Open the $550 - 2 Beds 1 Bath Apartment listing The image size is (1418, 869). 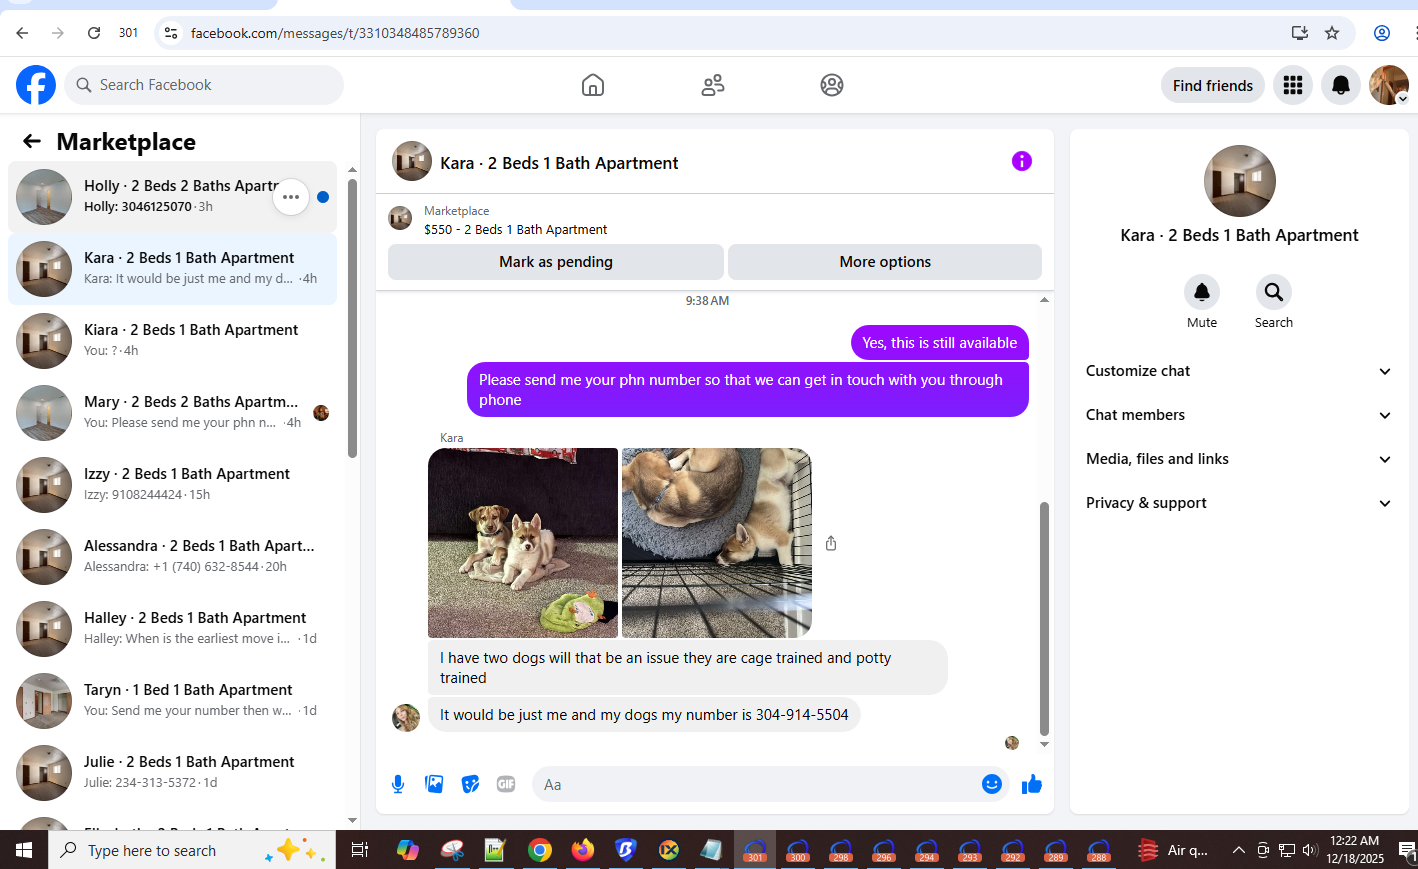(x=515, y=229)
